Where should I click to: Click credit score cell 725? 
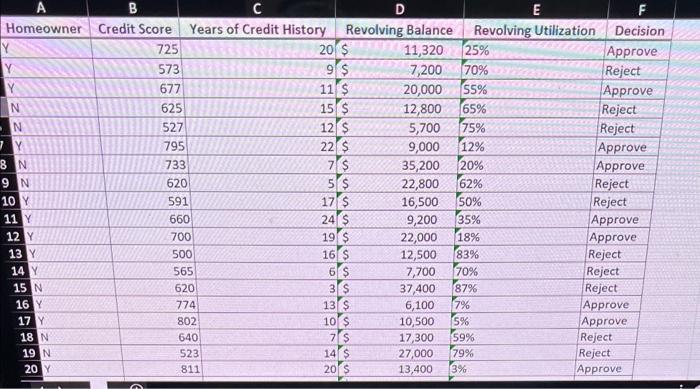[x=137, y=49]
